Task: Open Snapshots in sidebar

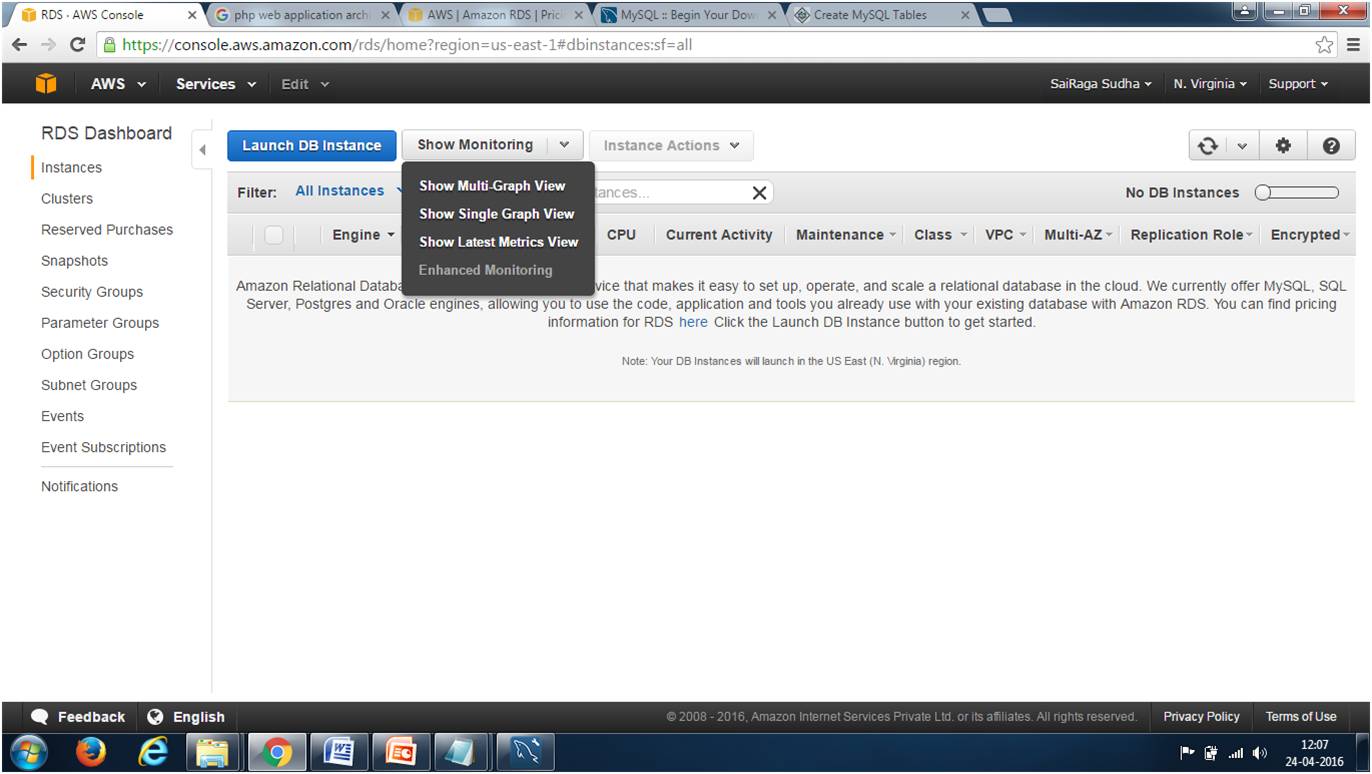Action: click(74, 261)
